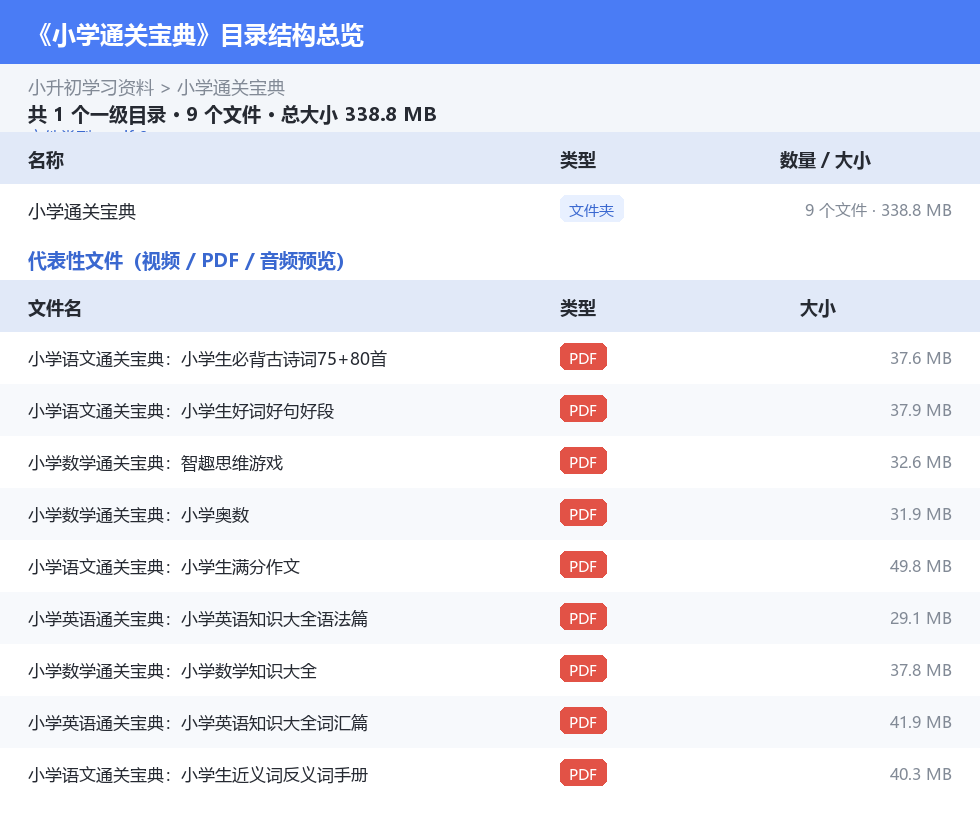Click PDF badge for 语法篇 row
Image resolution: width=980 pixels, height=832 pixels.
(x=583, y=617)
